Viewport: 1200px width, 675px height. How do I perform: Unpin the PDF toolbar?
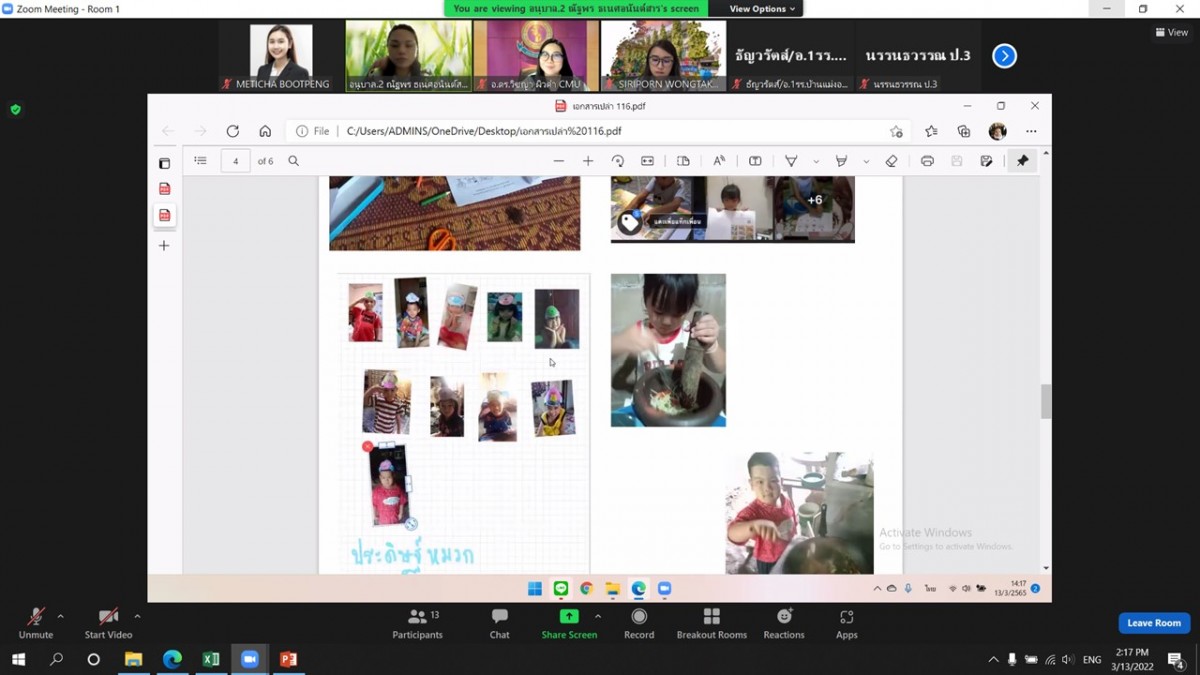(1022, 161)
